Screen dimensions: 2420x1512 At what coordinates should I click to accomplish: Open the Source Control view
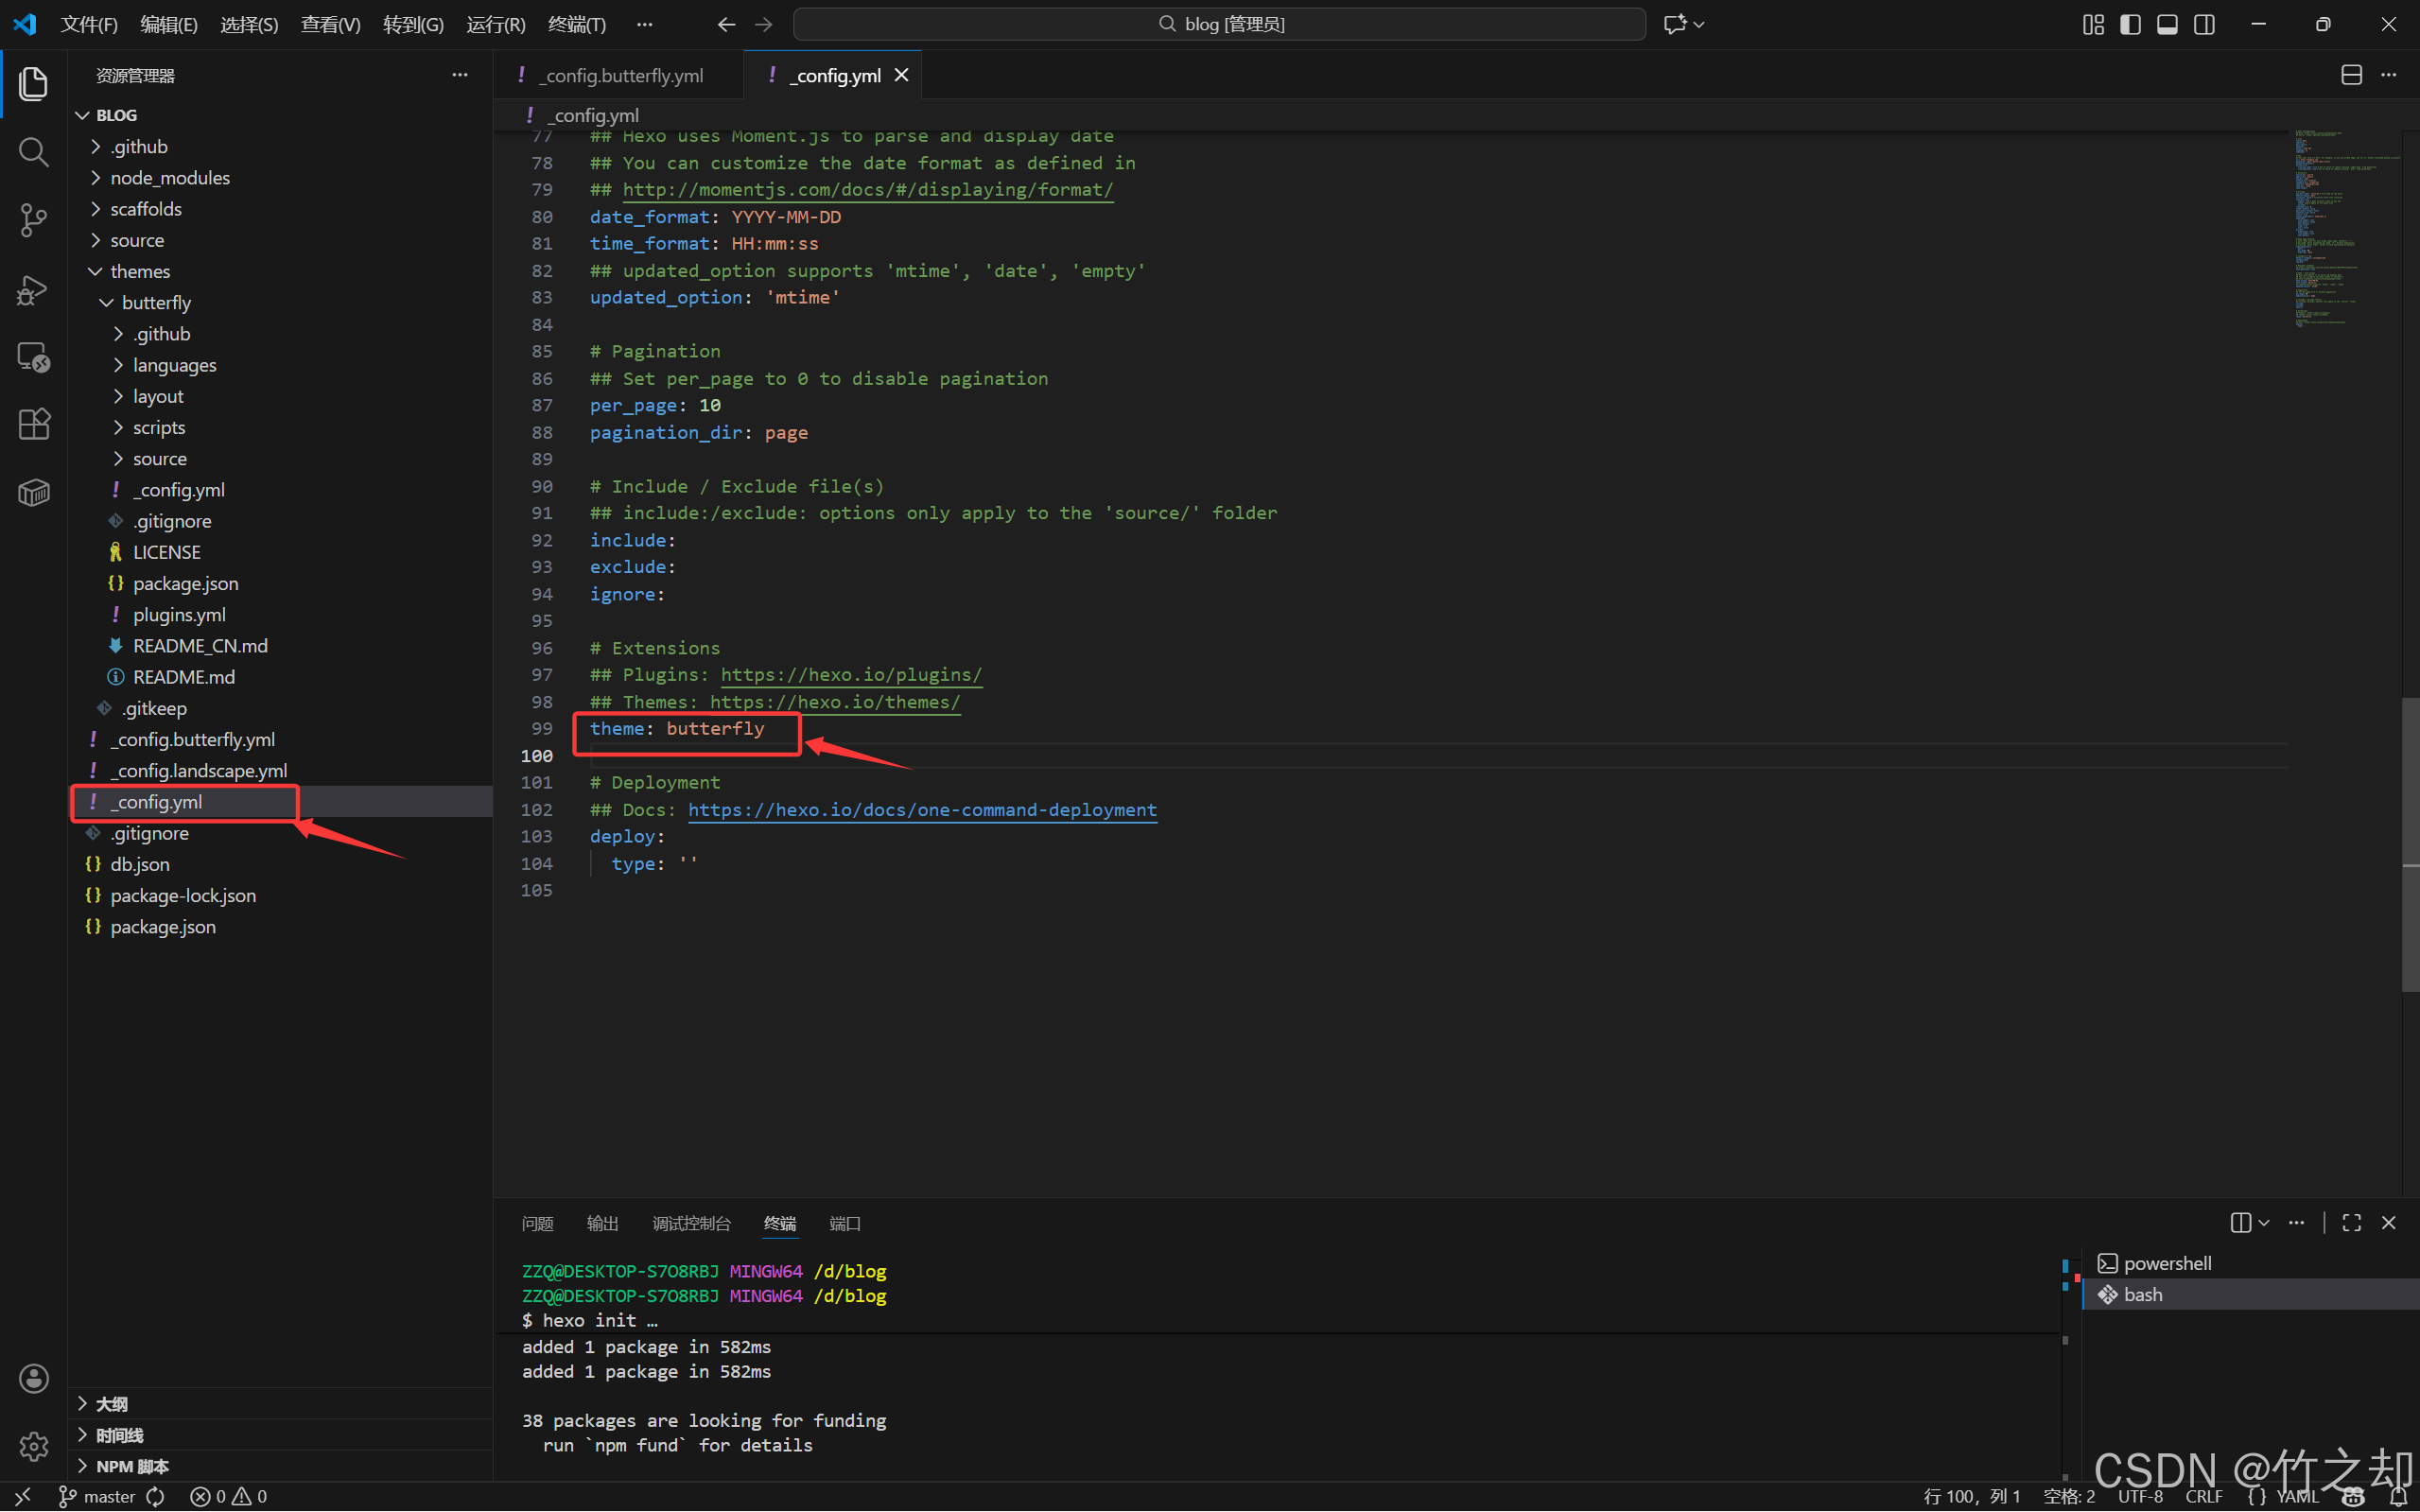33,220
